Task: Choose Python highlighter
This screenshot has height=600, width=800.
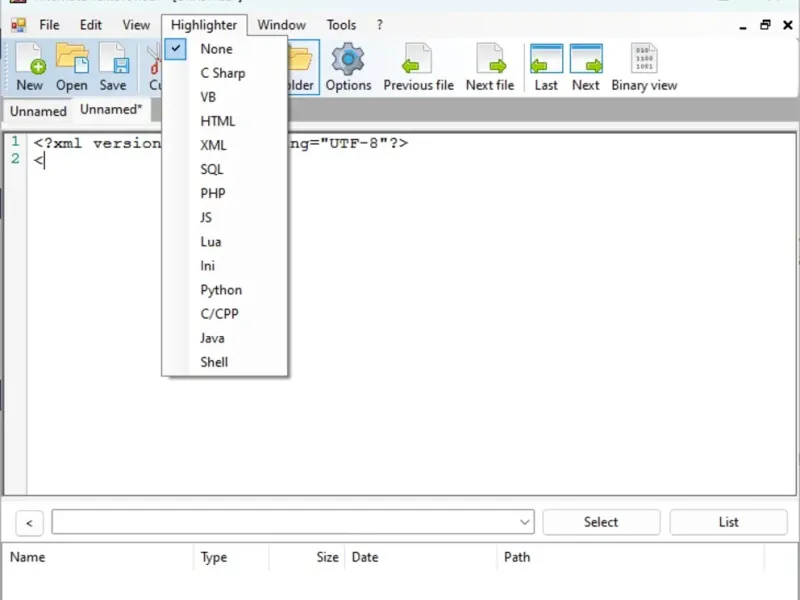Action: 224,290
